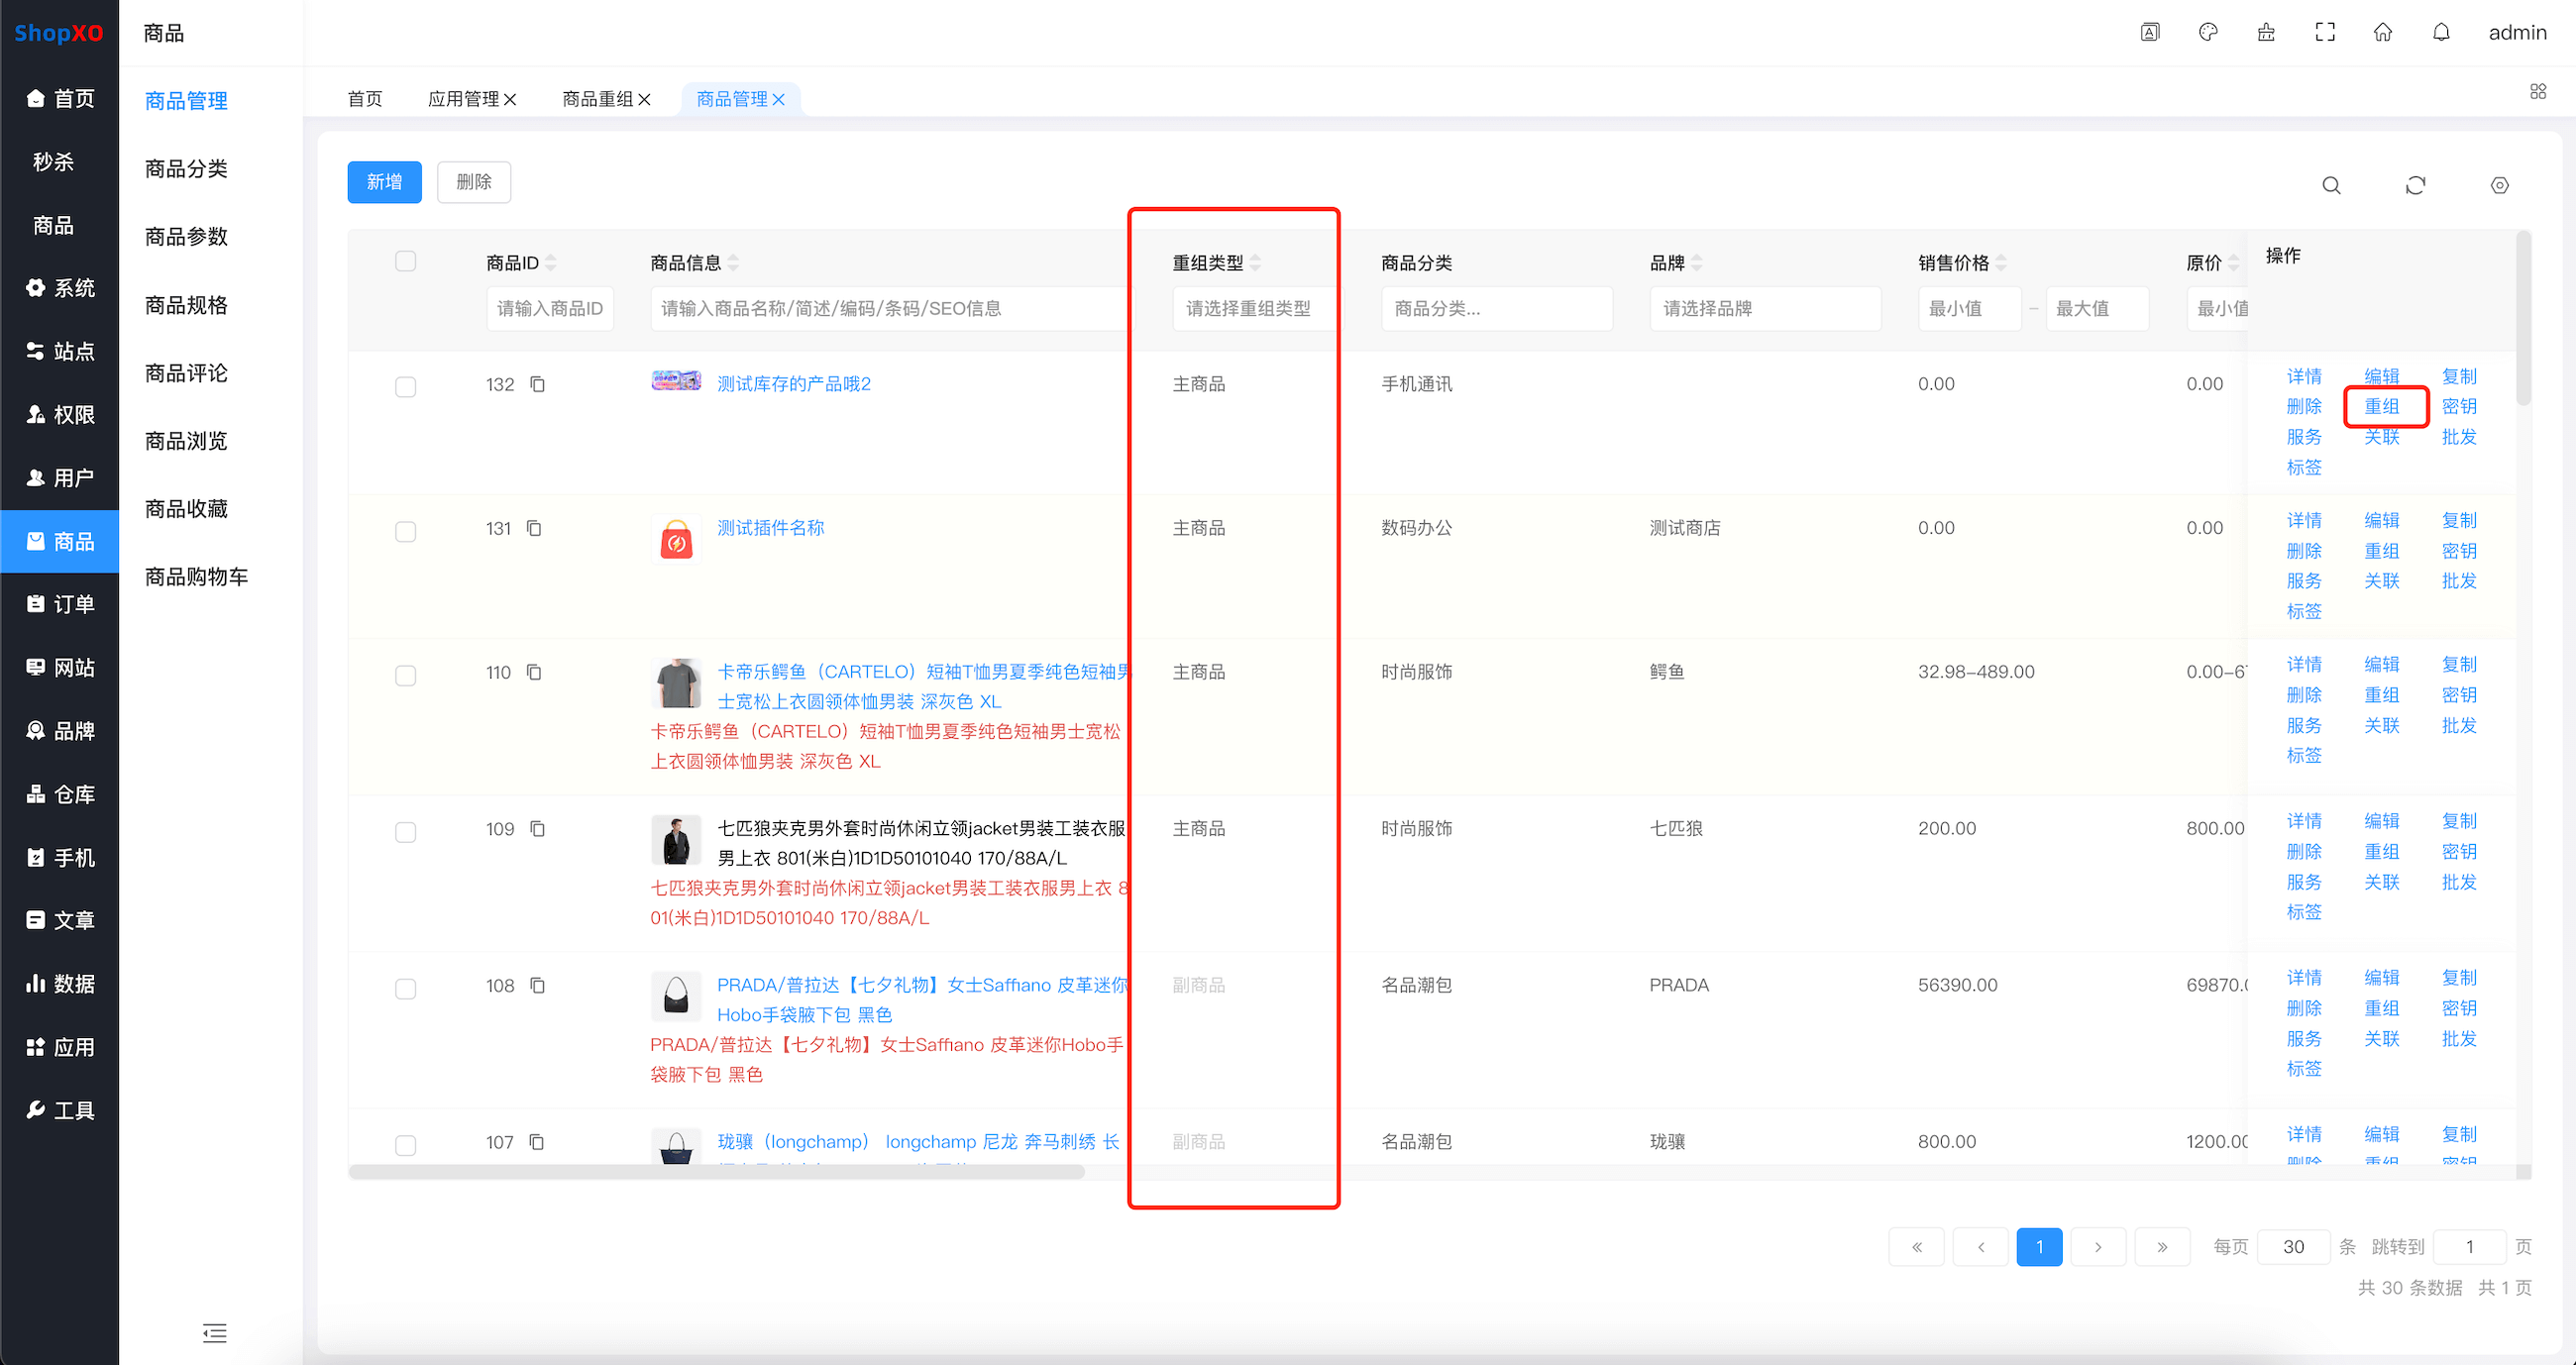Click the blue 新增 button
The image size is (2576, 1365).
coord(384,182)
